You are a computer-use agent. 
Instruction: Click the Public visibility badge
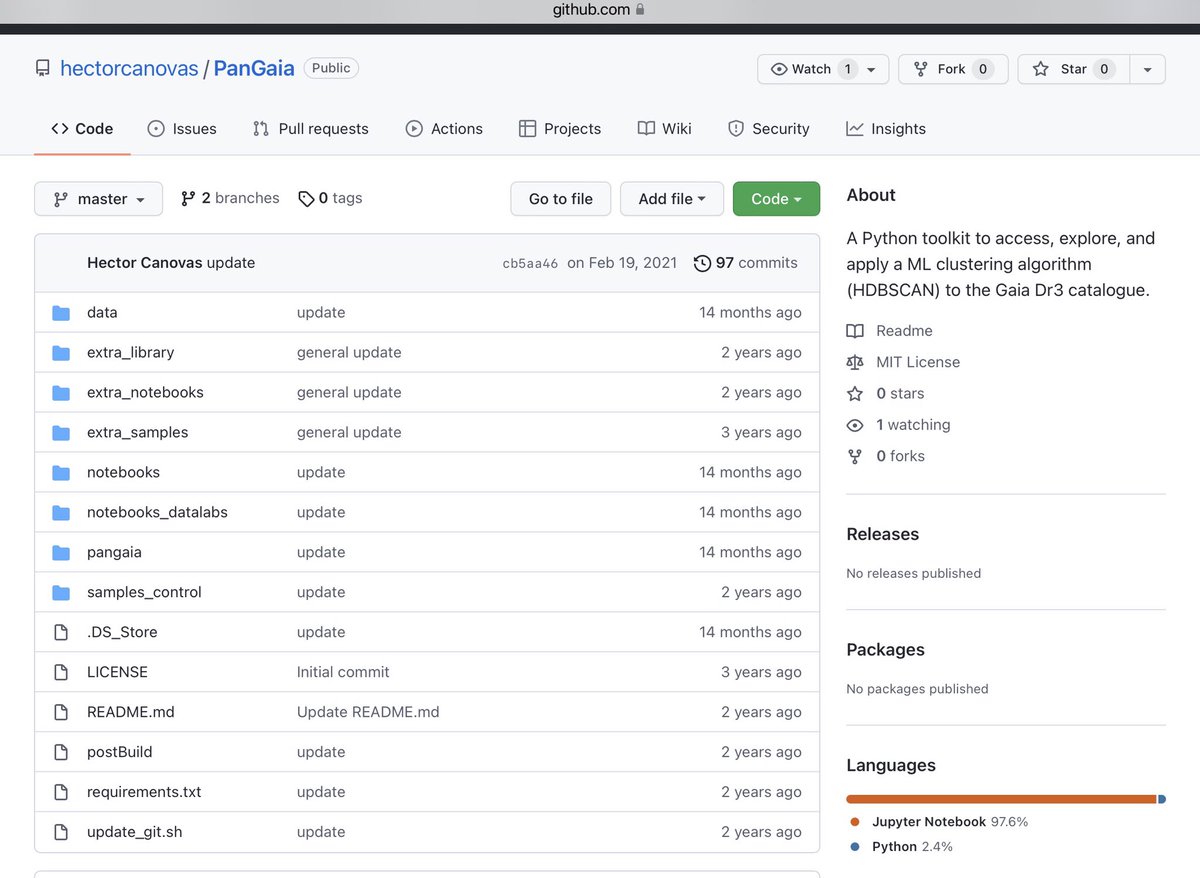[x=331, y=68]
